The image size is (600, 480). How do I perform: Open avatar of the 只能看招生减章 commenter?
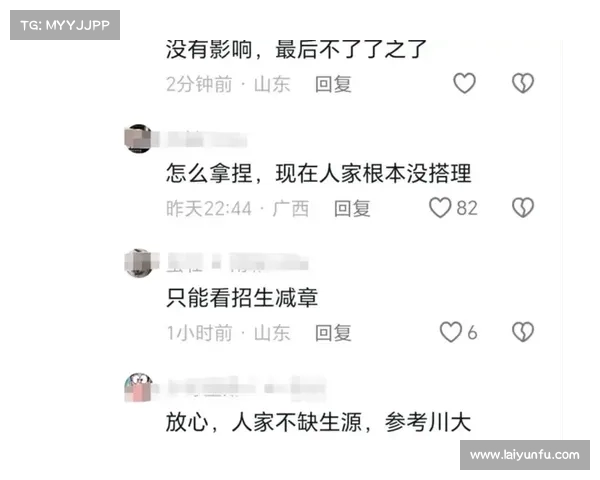[139, 263]
